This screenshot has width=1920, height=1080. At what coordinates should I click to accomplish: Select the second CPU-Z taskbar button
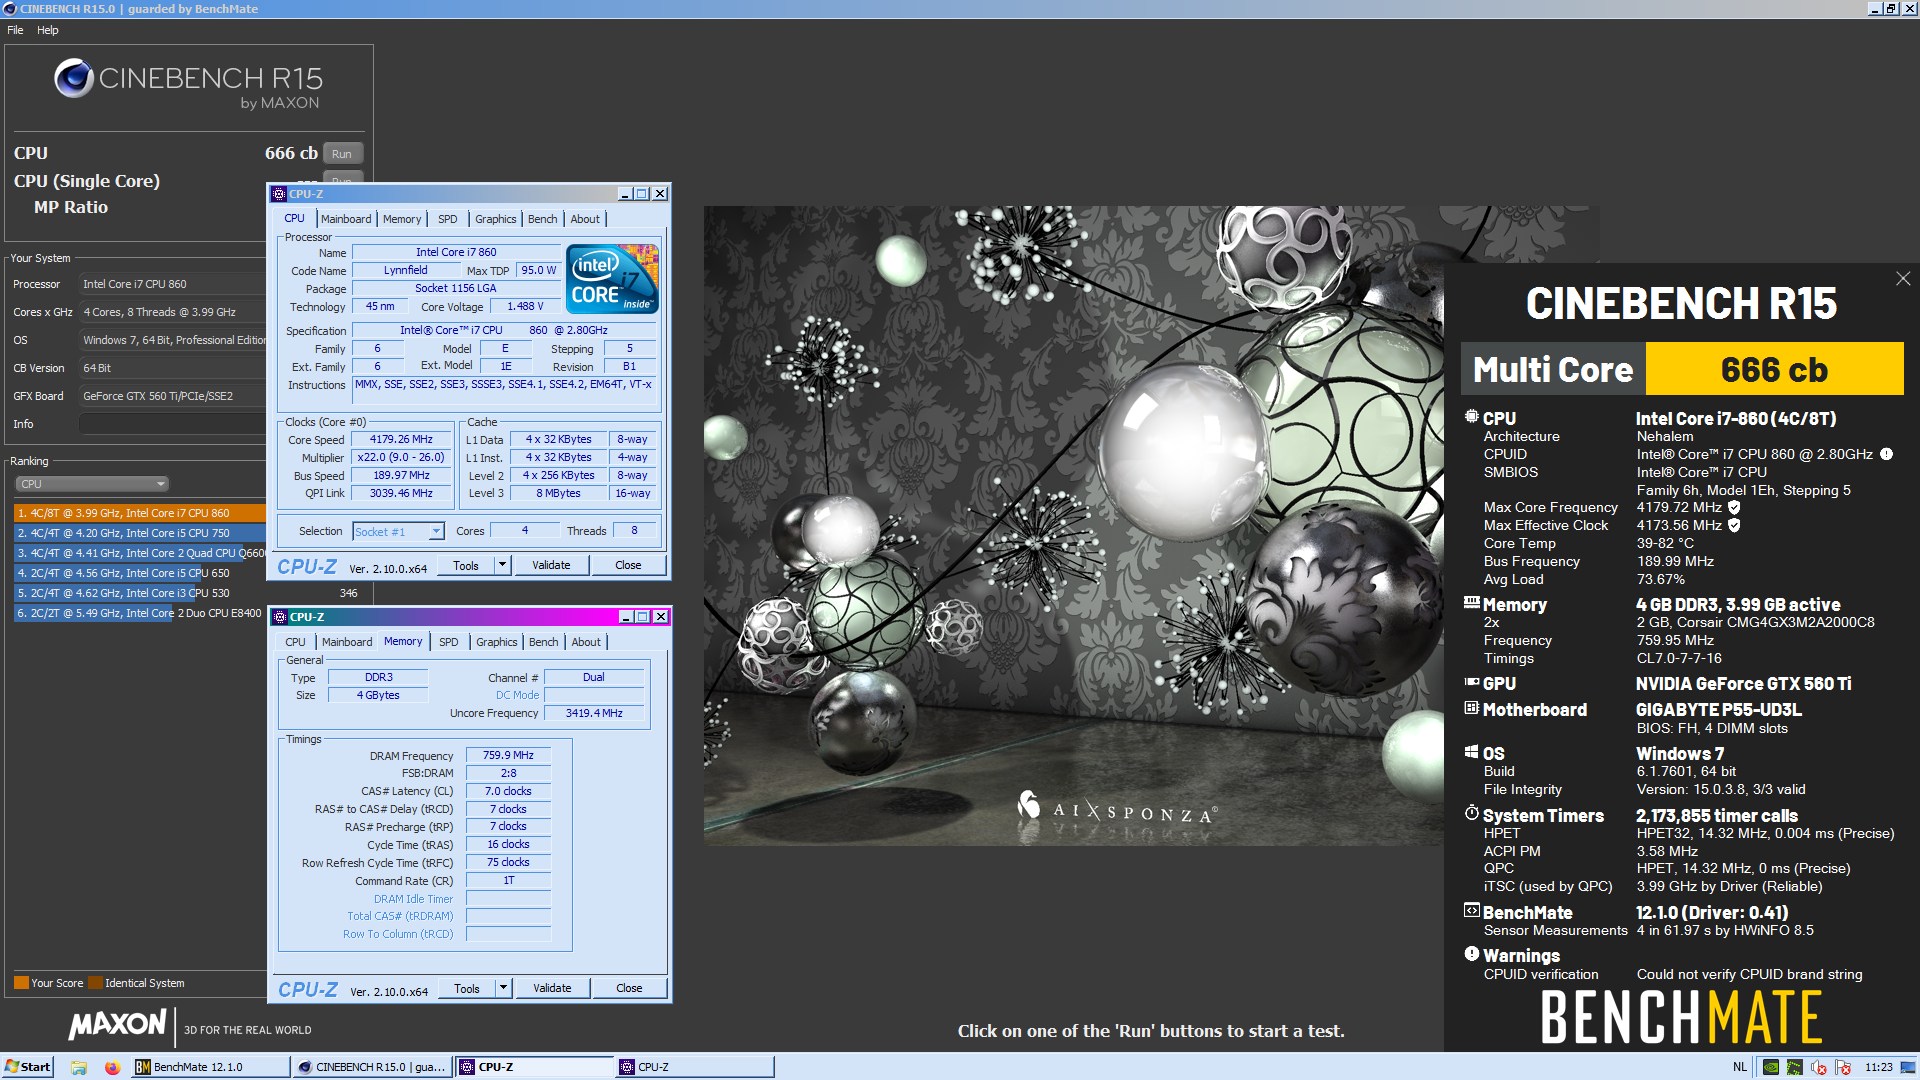(694, 1067)
